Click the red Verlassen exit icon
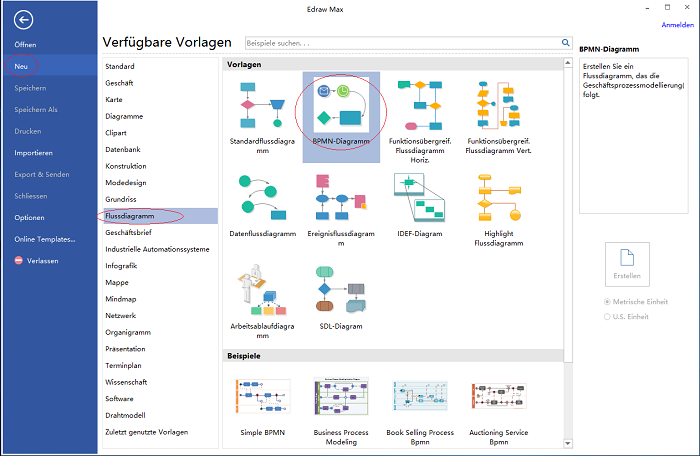Screen dimensions: 700x456 19,260
